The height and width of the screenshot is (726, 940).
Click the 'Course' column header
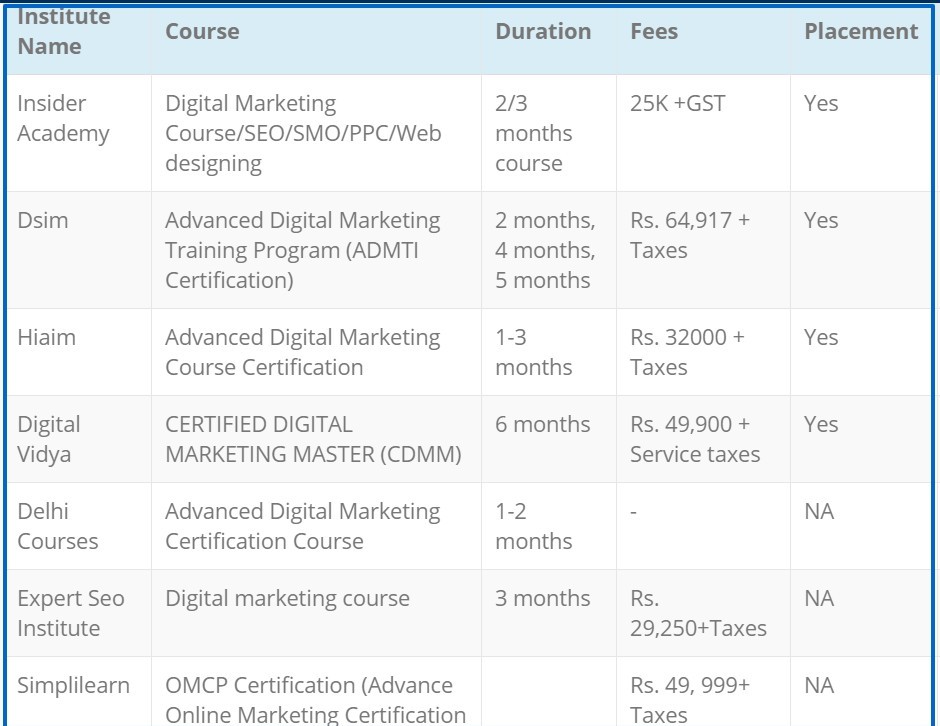(317, 40)
